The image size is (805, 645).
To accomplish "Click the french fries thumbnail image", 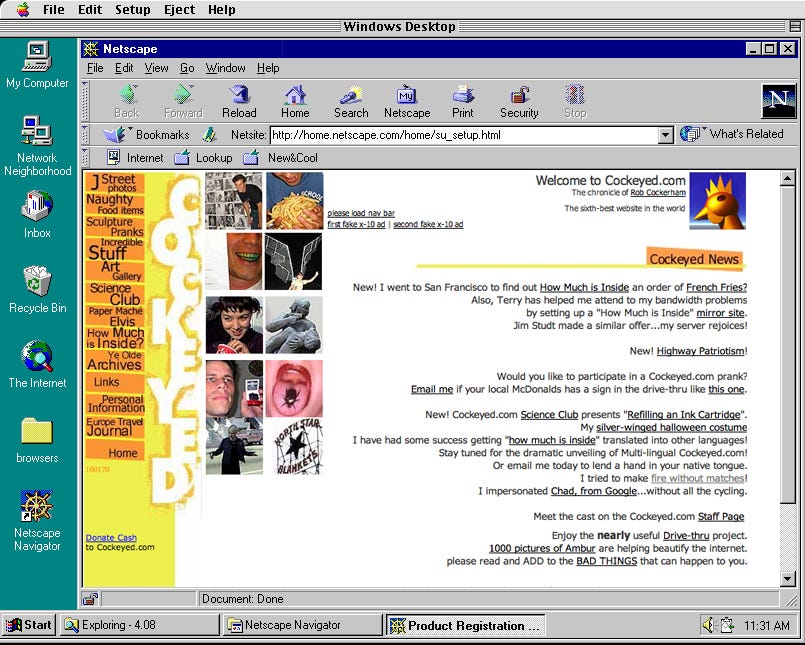I will coord(295,201).
